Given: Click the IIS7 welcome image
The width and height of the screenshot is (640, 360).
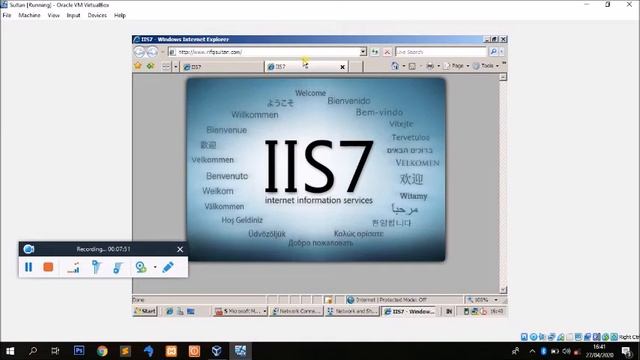Looking at the screenshot, I should coord(316,170).
